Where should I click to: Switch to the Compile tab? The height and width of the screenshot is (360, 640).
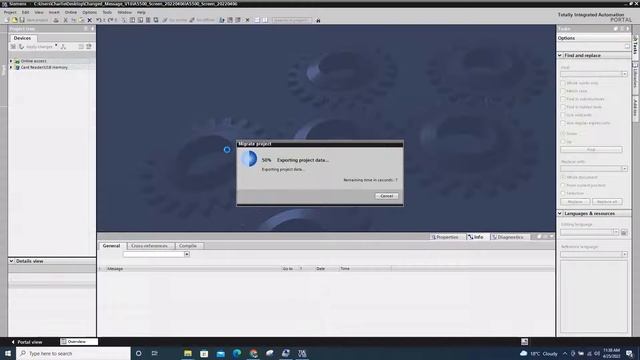click(188, 246)
